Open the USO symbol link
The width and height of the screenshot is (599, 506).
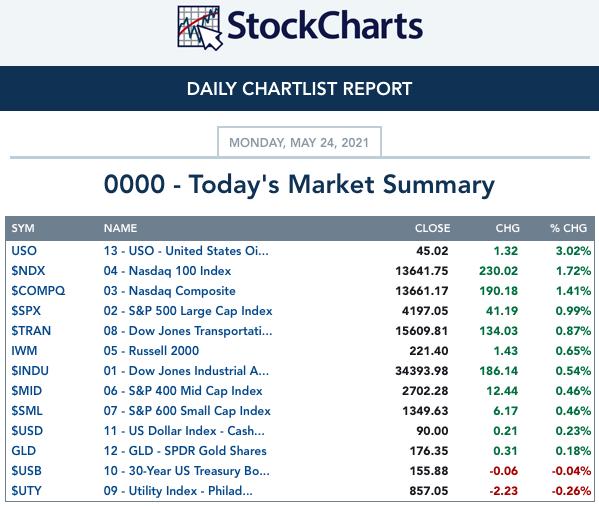[x=24, y=251]
